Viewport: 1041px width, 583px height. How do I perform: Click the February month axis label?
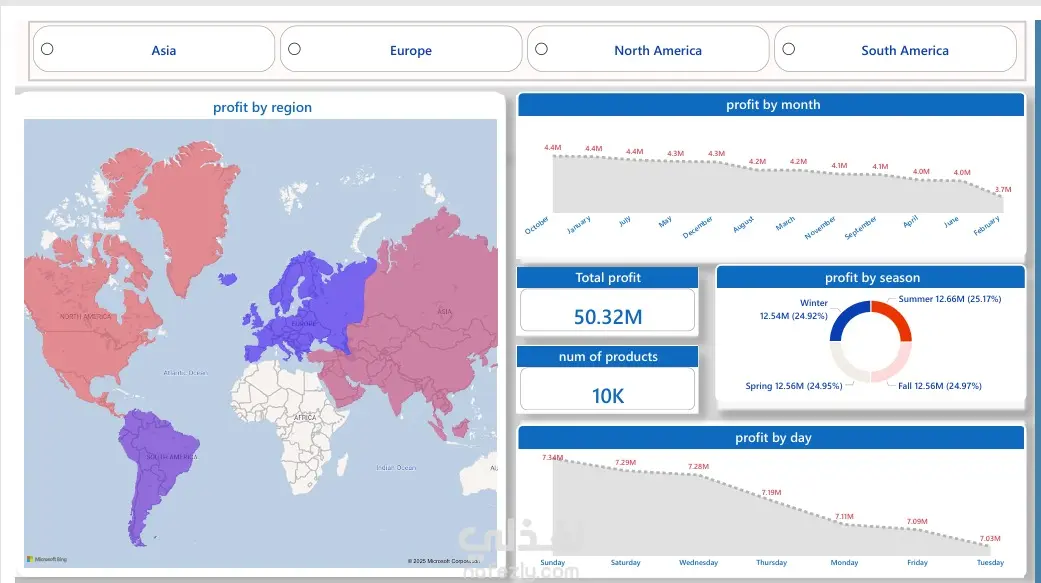[x=987, y=226]
